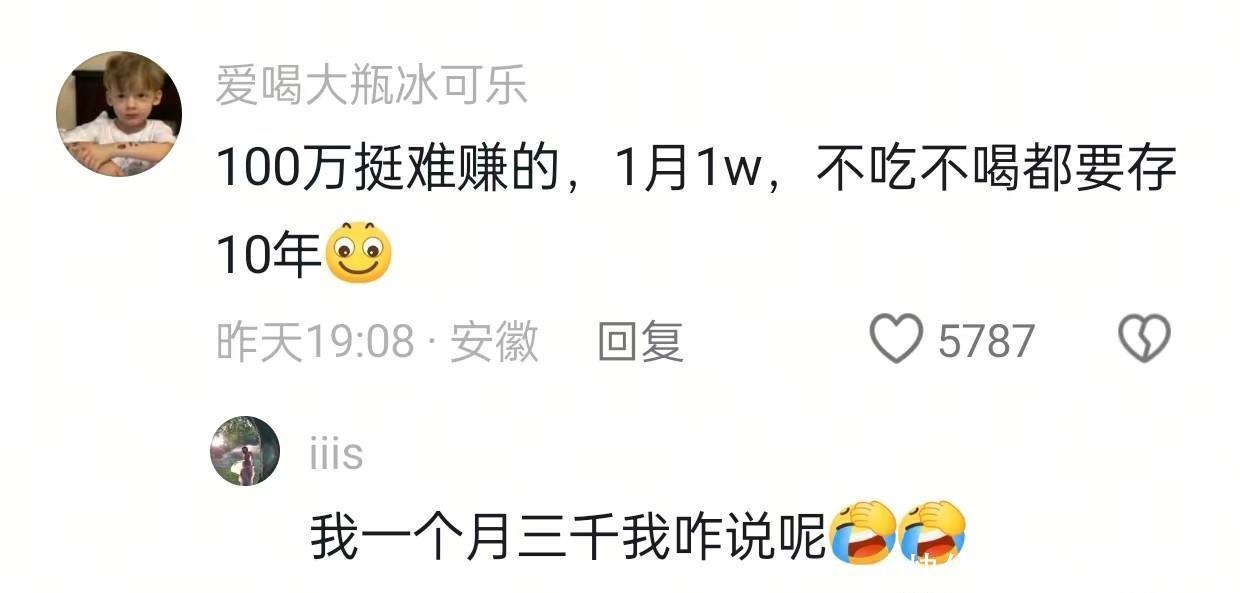The image size is (1240, 593).
Task: Tap the 安徽 location label
Action: point(494,341)
